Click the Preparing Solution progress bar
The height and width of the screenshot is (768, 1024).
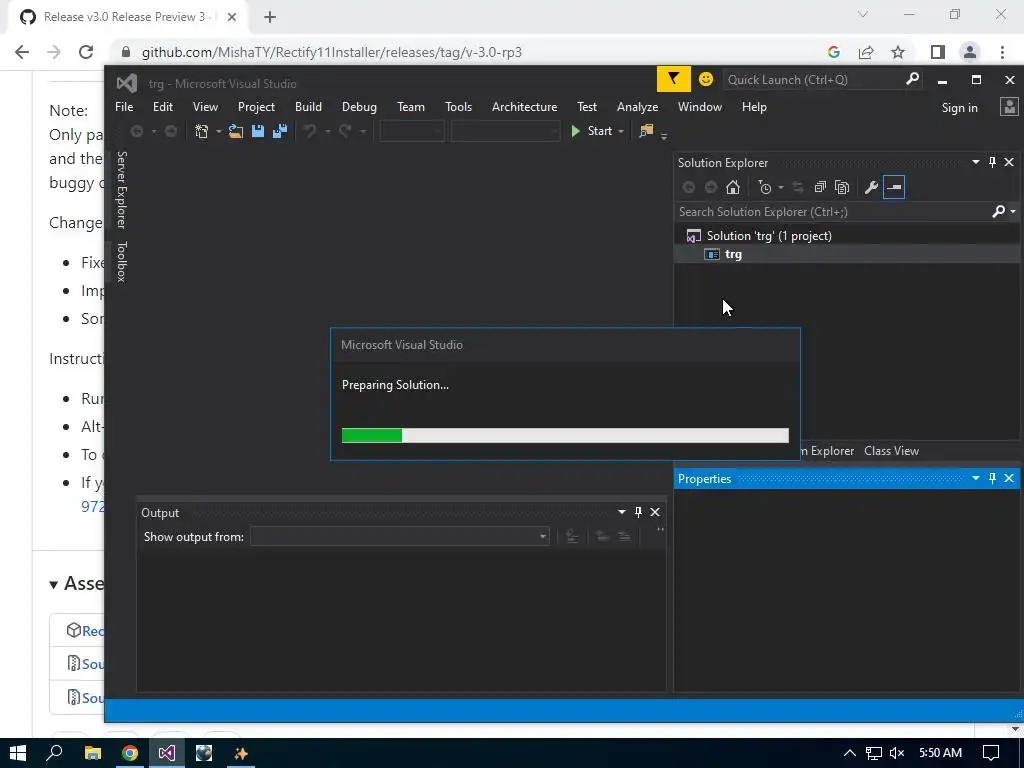coord(565,436)
